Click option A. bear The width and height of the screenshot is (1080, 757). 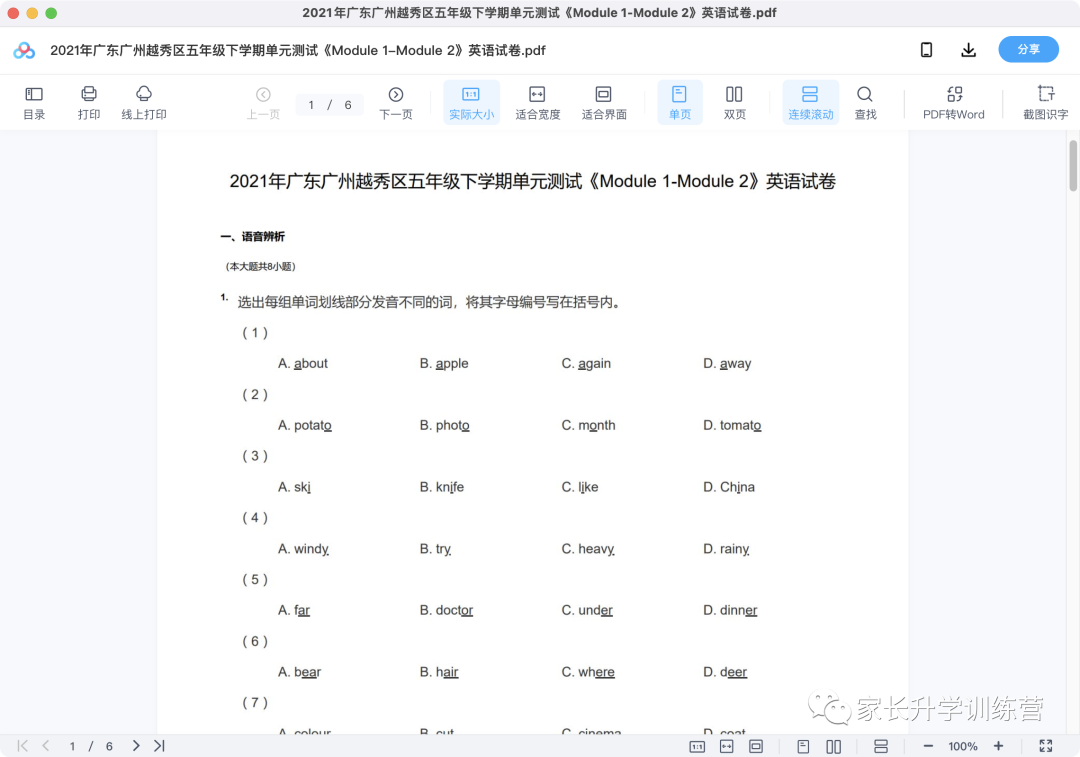coord(300,672)
